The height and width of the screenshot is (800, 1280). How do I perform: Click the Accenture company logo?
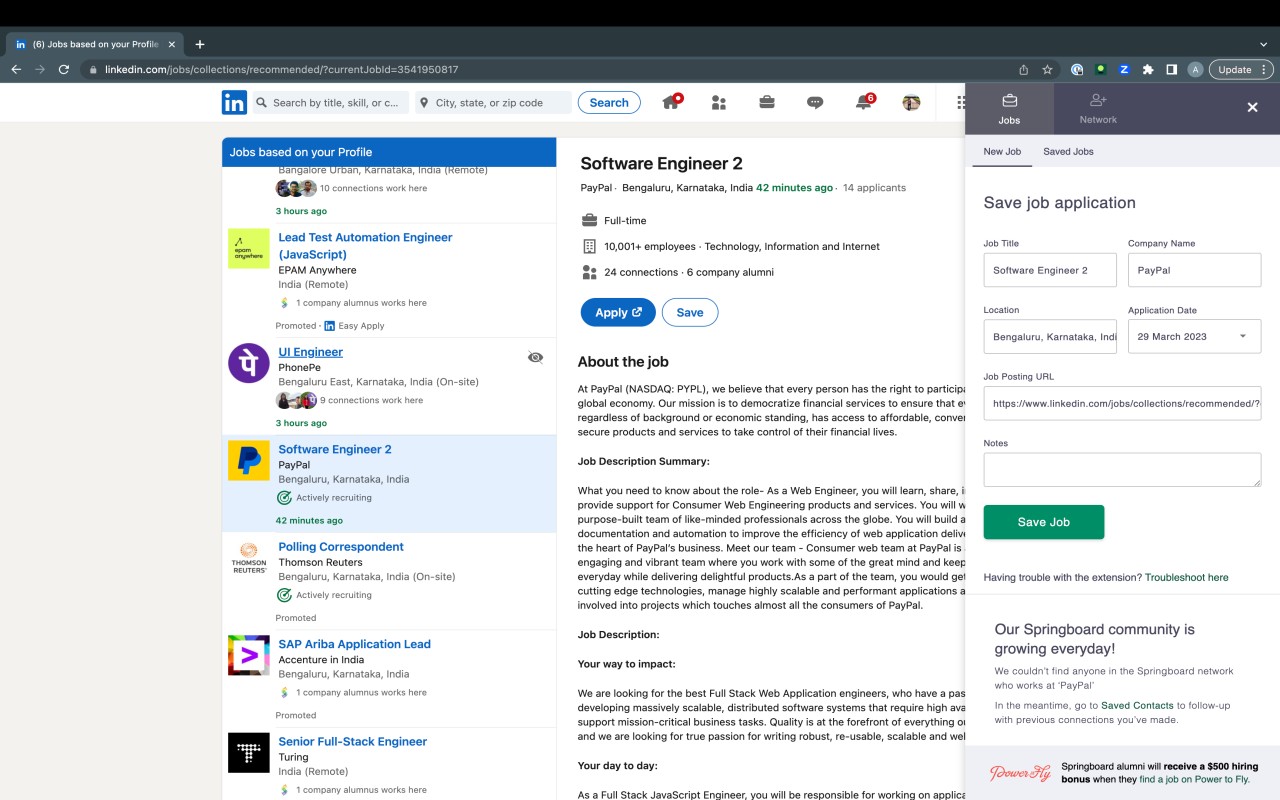249,655
